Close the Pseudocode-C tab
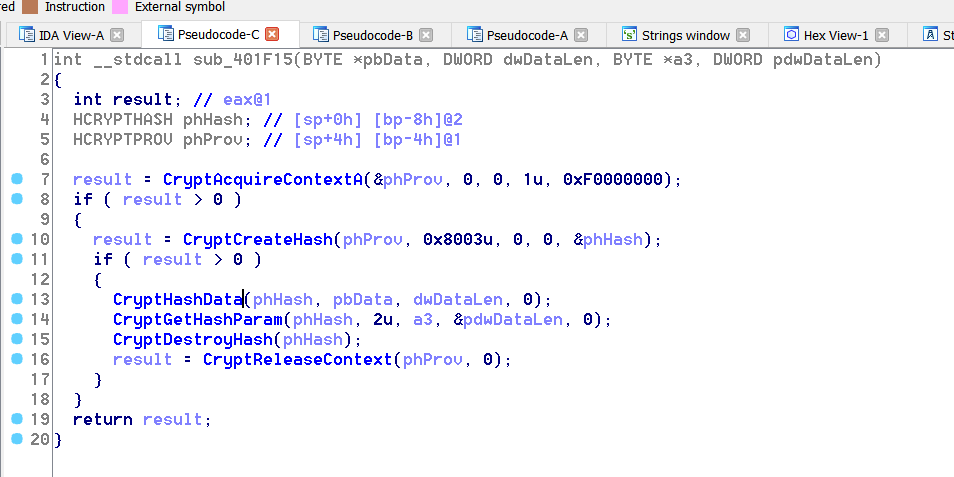Viewport: 954px width, 477px height. coord(272,35)
